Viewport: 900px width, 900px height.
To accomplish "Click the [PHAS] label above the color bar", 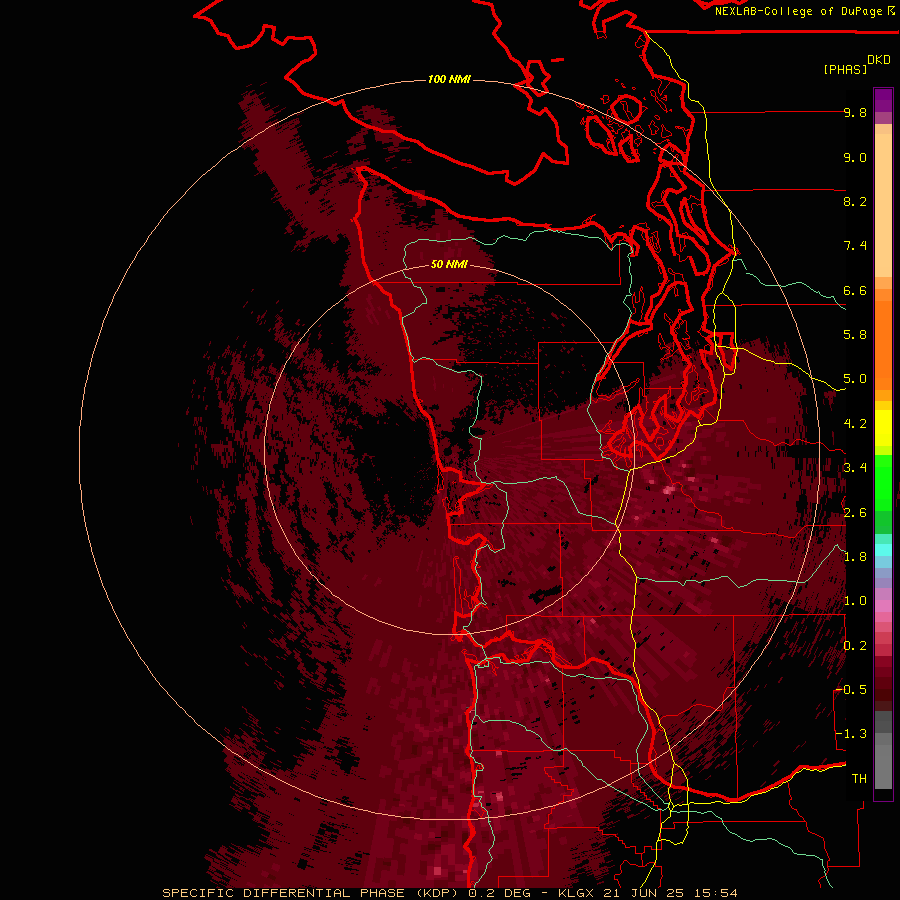I will [845, 70].
